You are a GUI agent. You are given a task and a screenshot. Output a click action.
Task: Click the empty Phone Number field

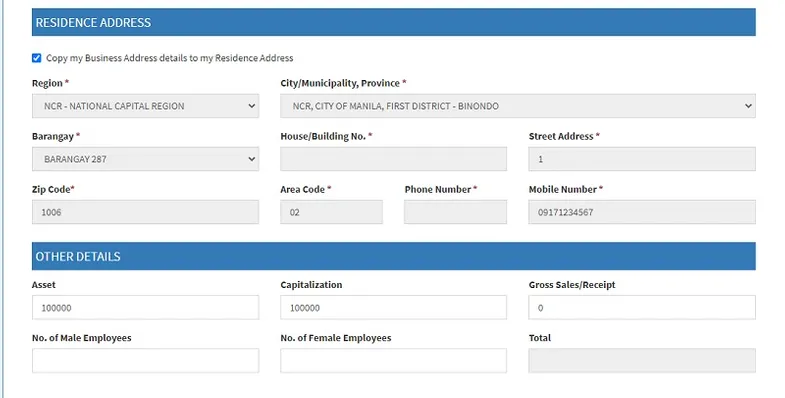(x=456, y=212)
